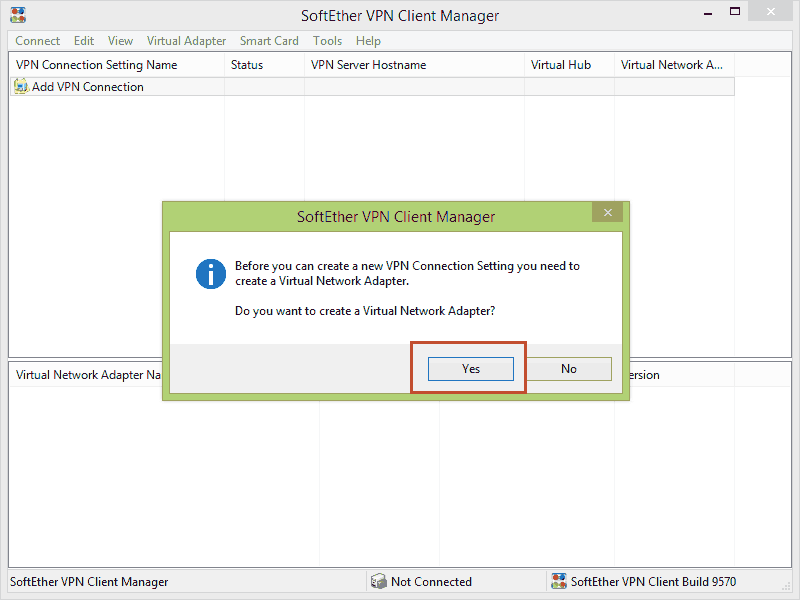
Task: Click the Virtual Network A... column header
Action: pyautogui.click(x=674, y=65)
